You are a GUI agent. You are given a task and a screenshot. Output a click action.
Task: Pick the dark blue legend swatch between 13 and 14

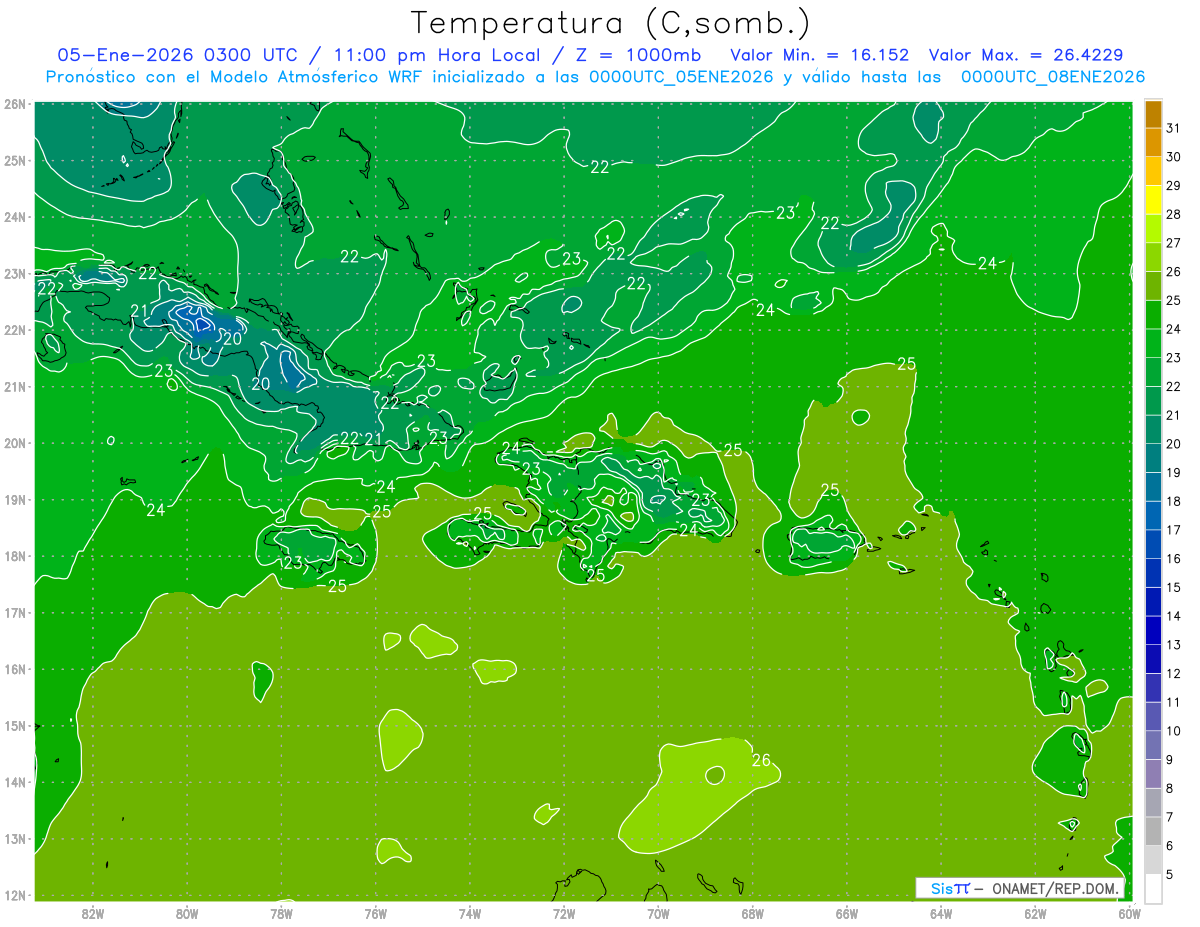pos(1153,630)
